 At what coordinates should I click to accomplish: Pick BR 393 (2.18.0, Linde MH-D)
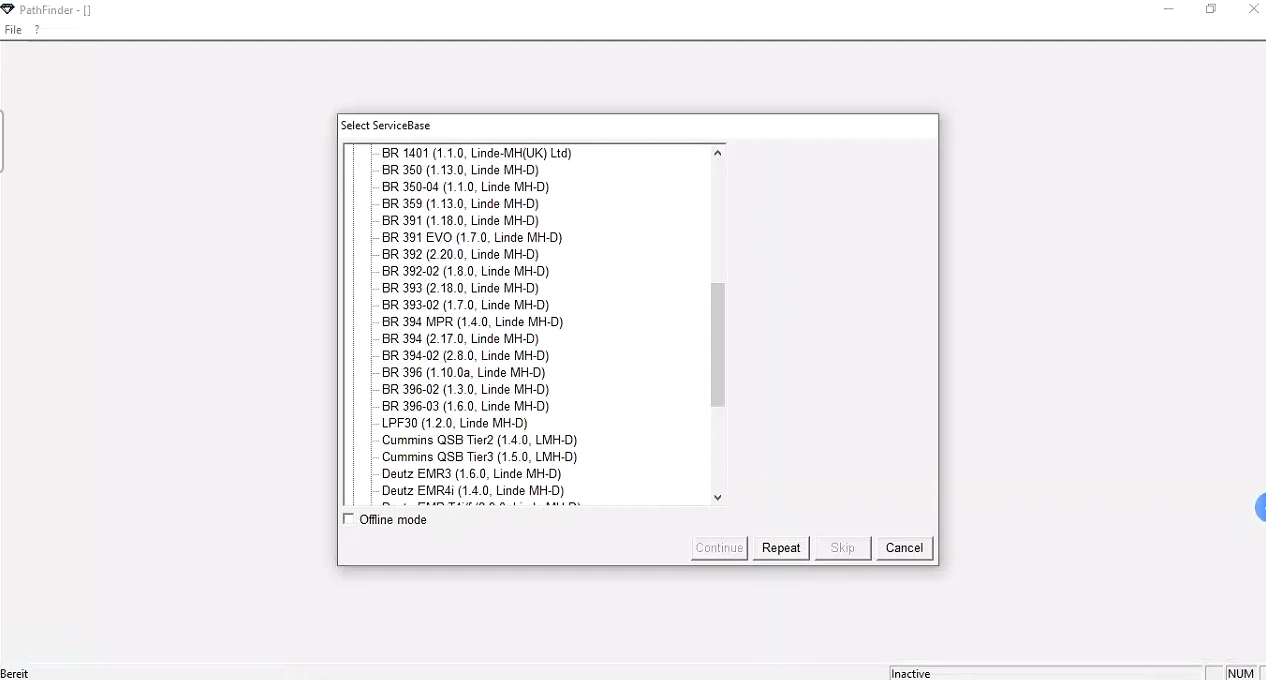tap(460, 289)
